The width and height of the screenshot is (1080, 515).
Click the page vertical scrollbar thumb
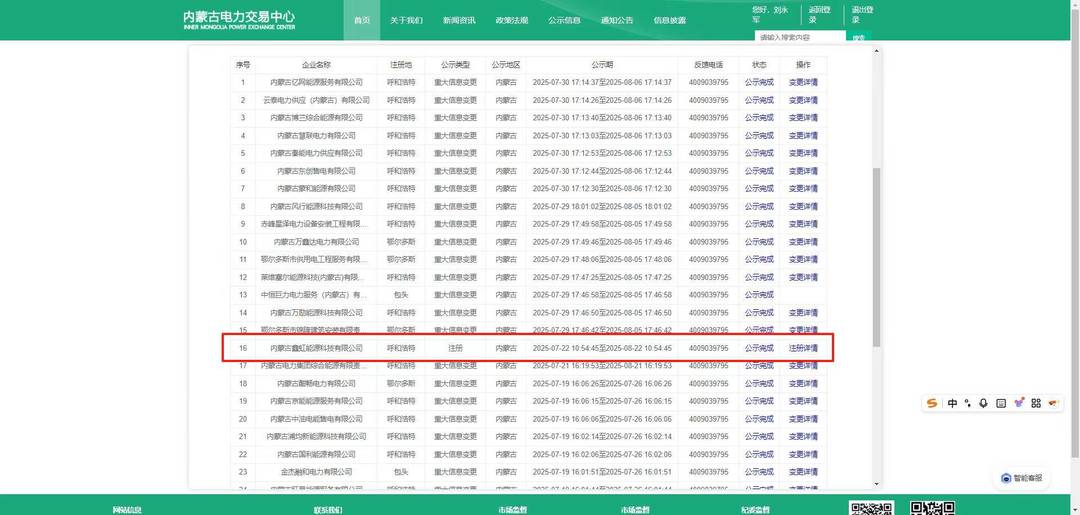coord(877,255)
